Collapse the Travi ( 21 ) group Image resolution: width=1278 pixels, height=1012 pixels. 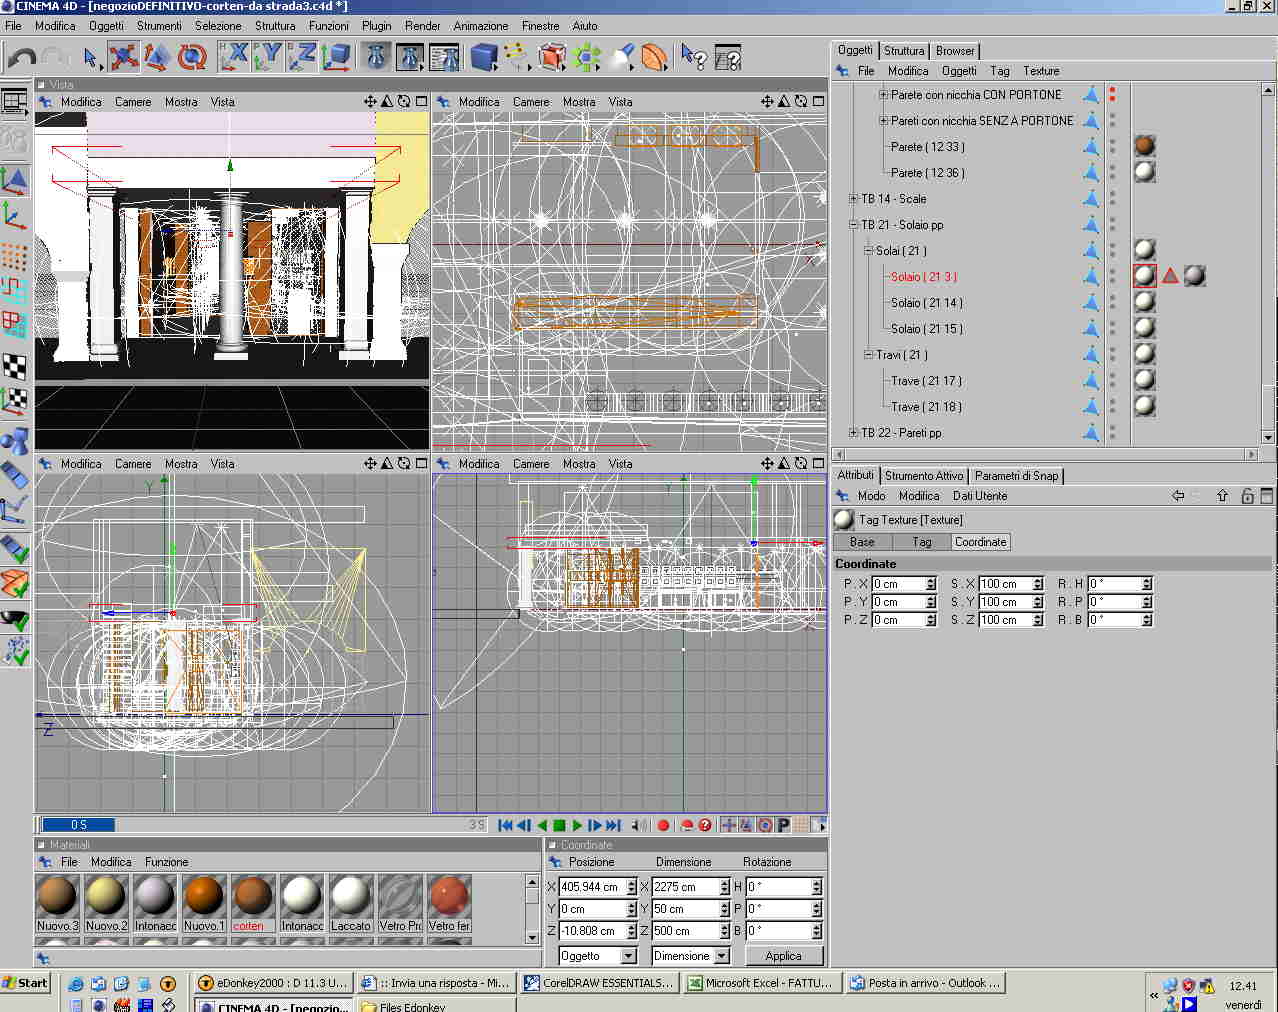pyautogui.click(x=868, y=355)
